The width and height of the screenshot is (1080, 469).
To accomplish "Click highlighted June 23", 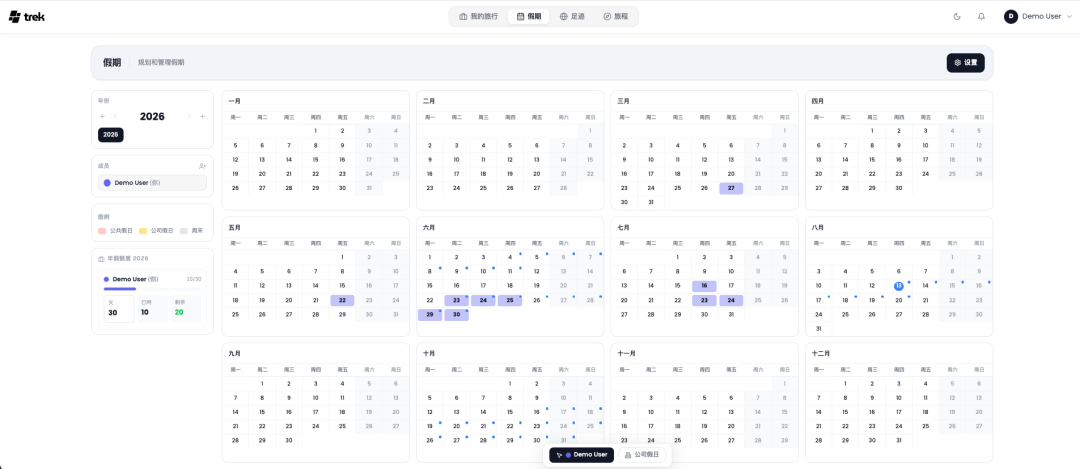I will (x=456, y=300).
